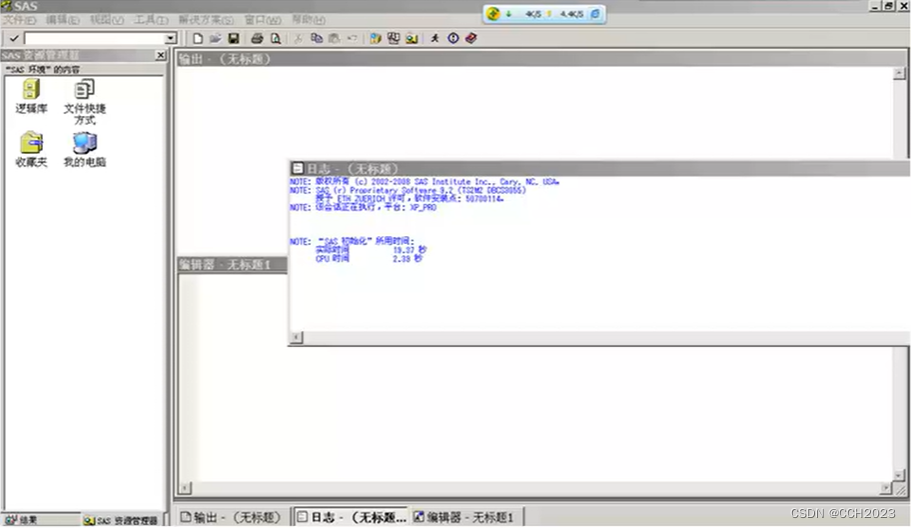Restore the SAS main window

pyautogui.click(x=889, y=6)
